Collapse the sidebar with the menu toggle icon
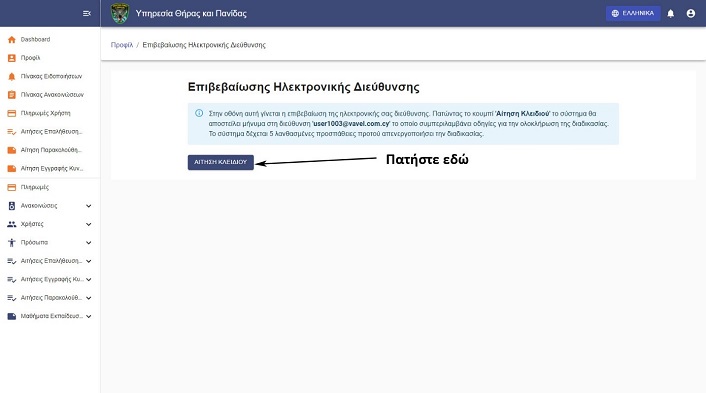 click(87, 14)
